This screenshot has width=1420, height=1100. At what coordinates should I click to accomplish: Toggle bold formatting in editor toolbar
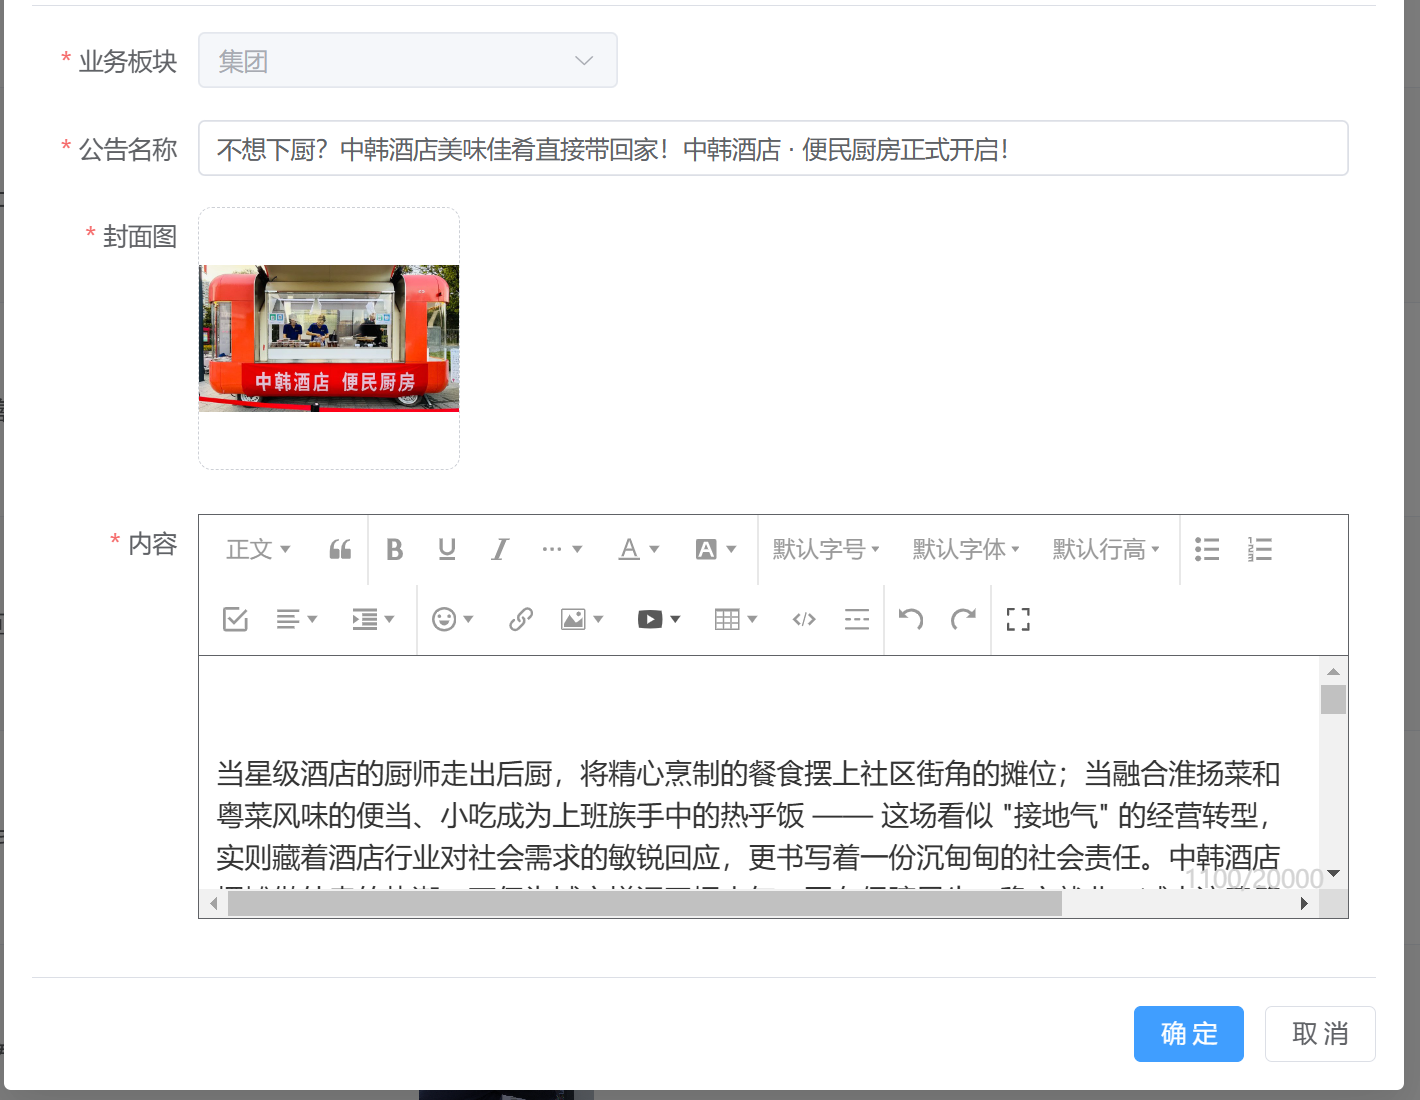coord(395,549)
